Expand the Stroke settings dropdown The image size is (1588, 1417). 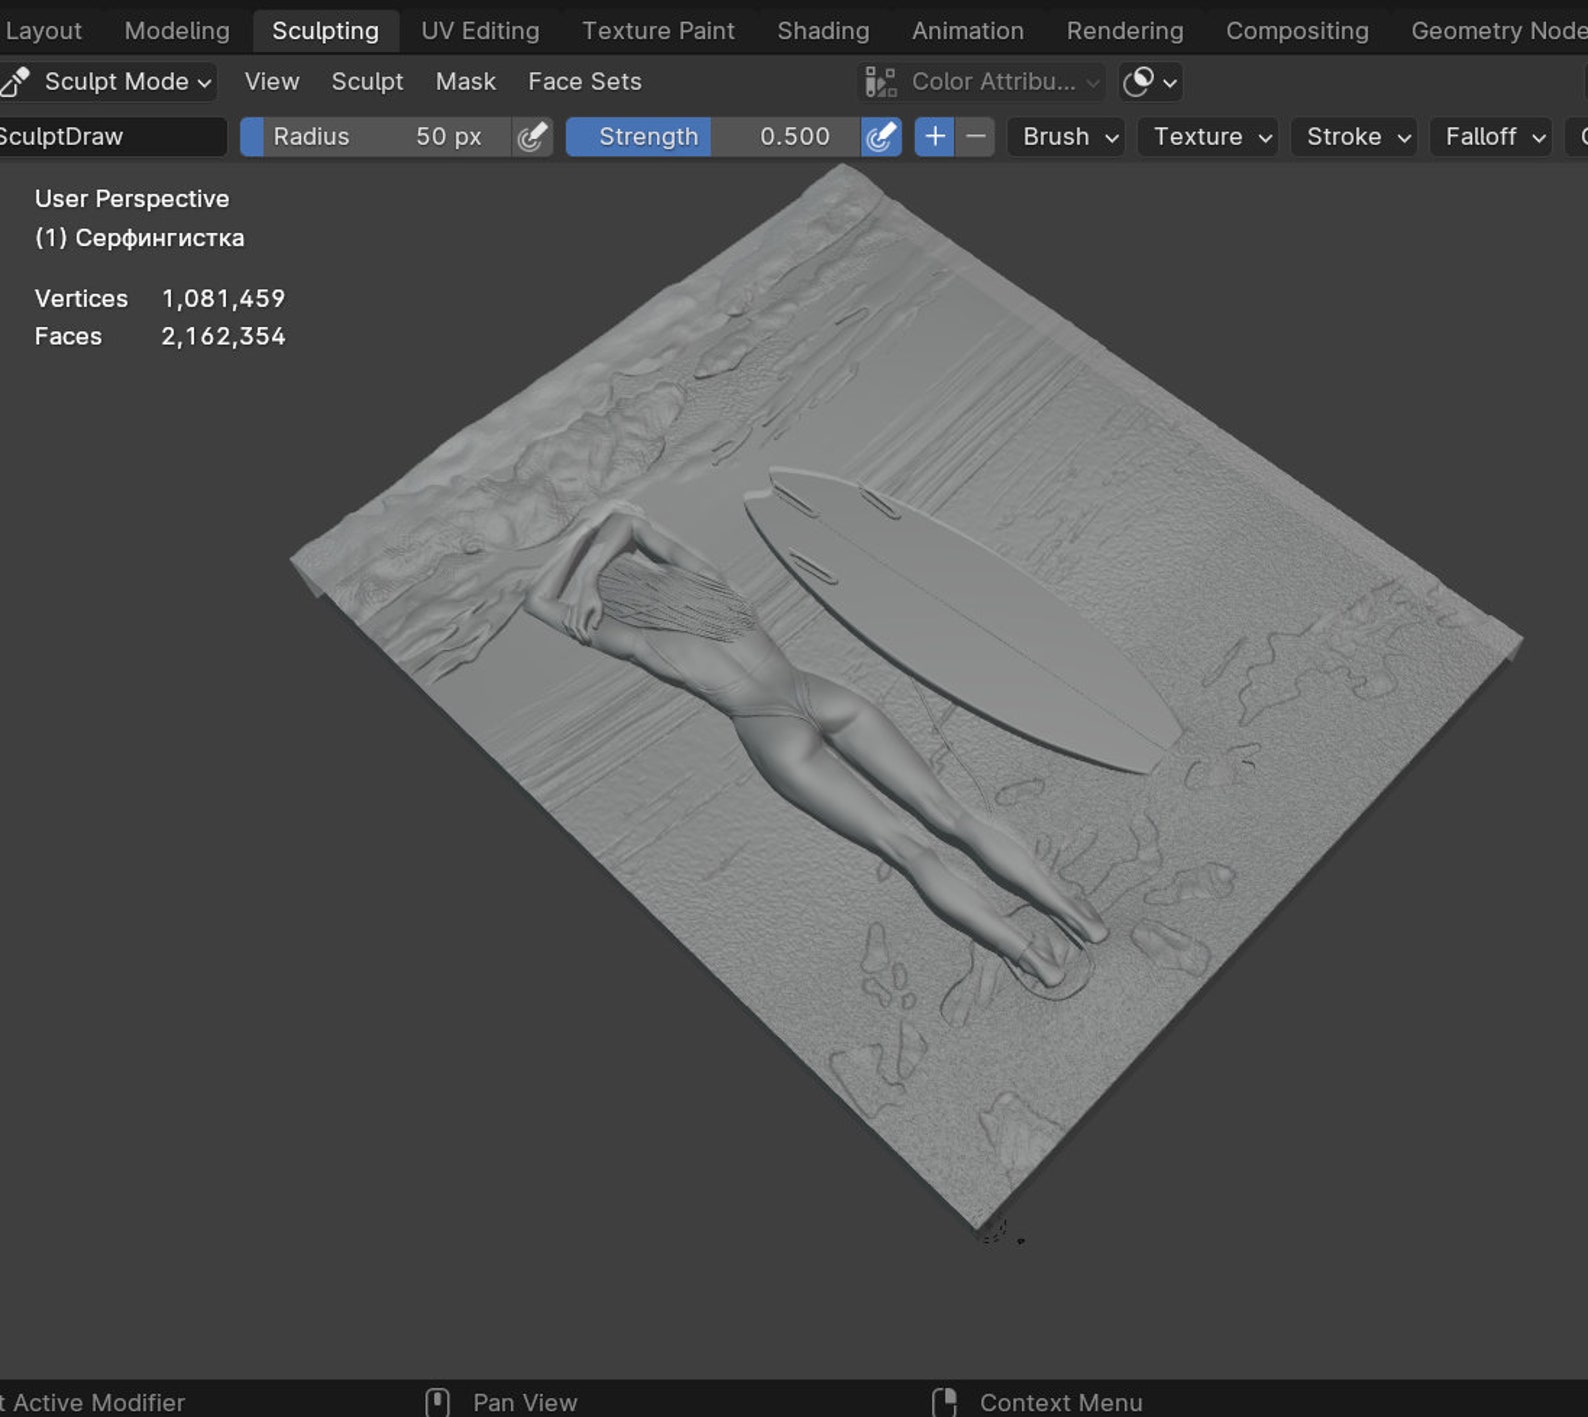click(1354, 136)
